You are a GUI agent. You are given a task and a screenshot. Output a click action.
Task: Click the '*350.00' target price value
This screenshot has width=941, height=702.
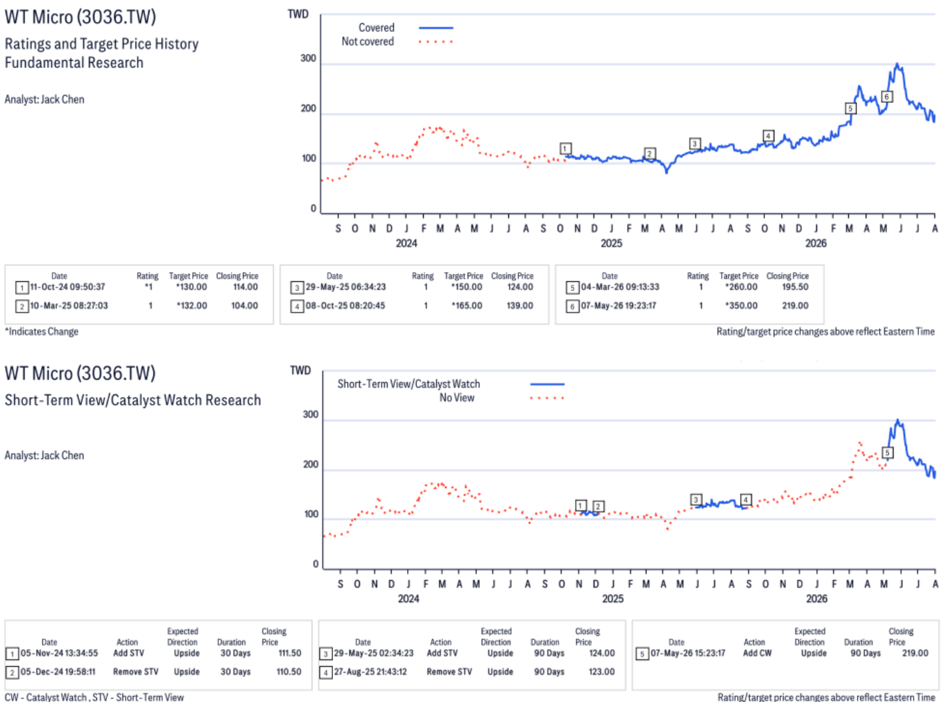click(741, 305)
